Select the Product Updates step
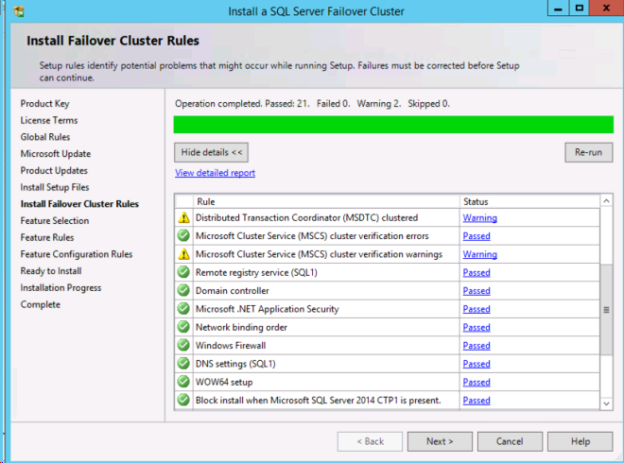Screen dimensions: 624x463 [x=54, y=170]
